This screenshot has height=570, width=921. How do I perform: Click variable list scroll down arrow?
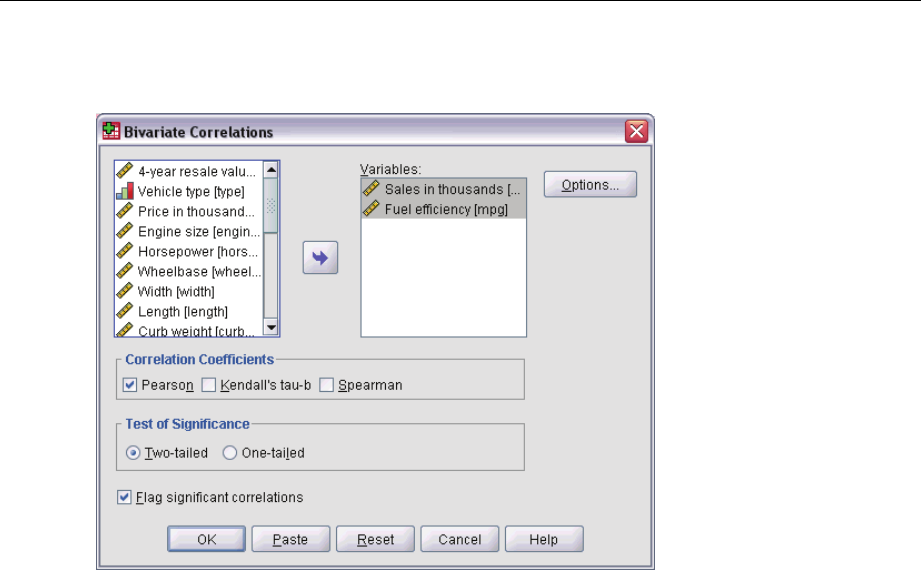pos(271,327)
